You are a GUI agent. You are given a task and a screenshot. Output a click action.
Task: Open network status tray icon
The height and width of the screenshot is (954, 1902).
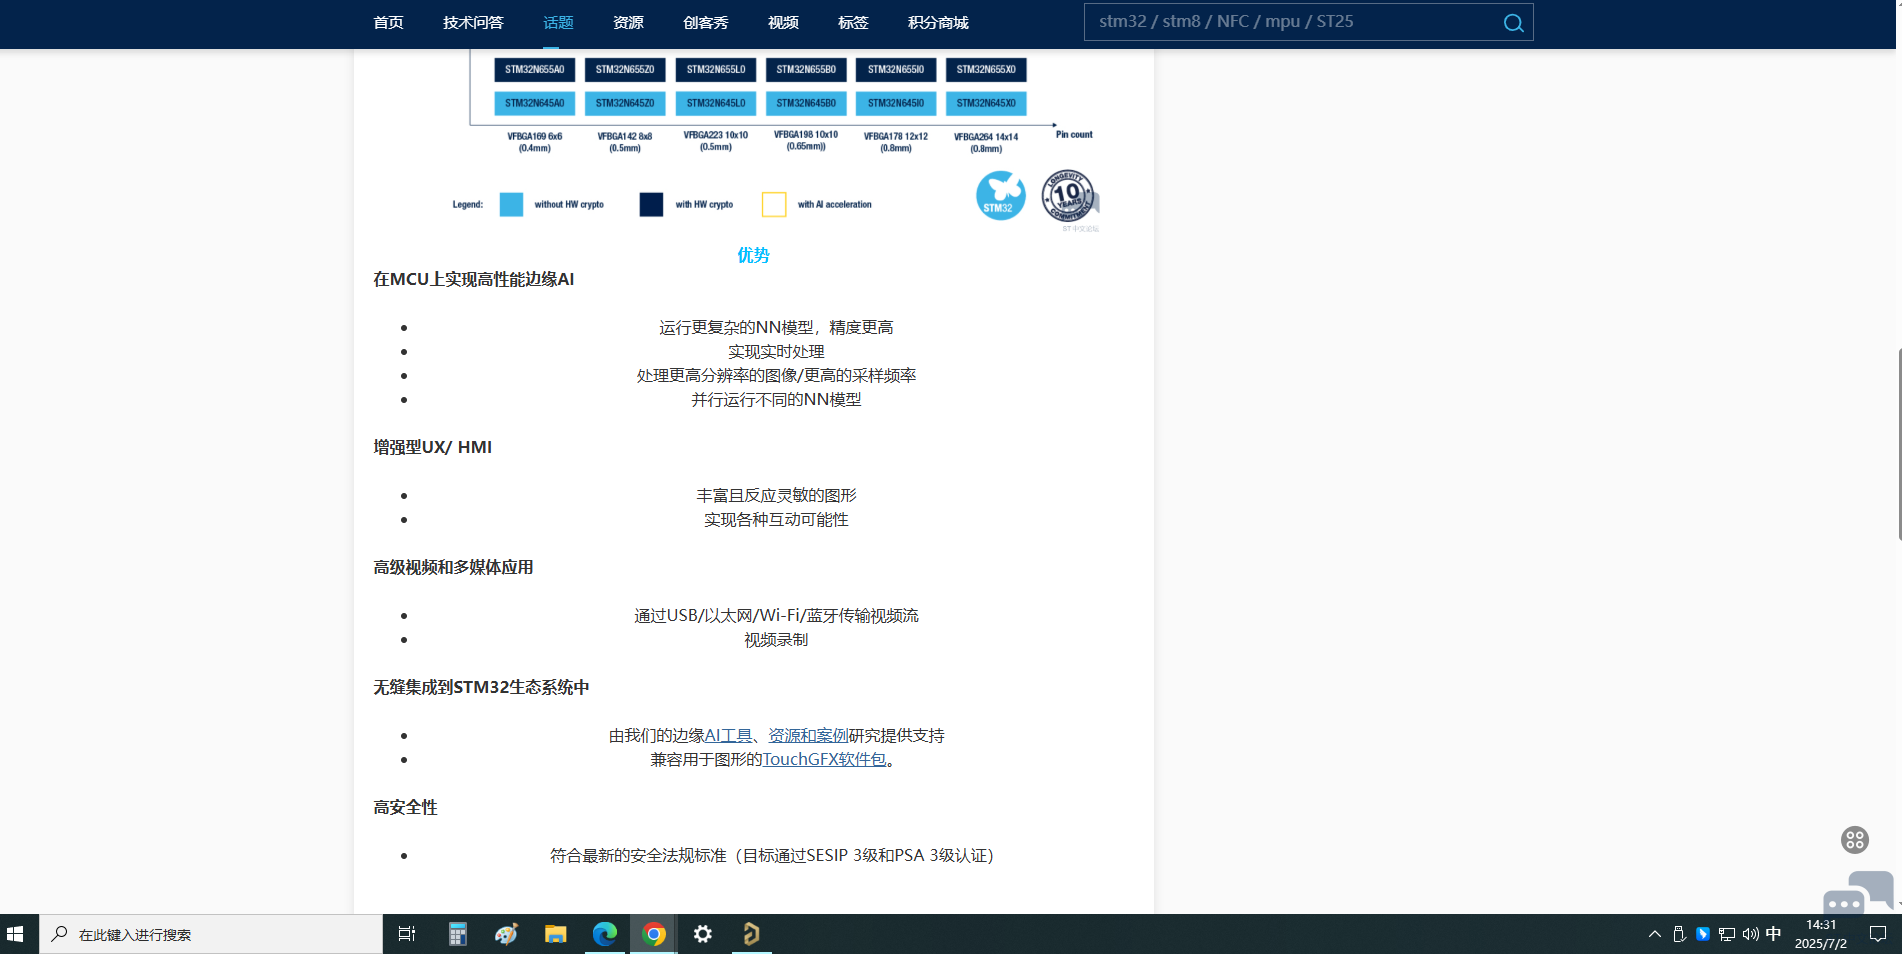(1727, 934)
